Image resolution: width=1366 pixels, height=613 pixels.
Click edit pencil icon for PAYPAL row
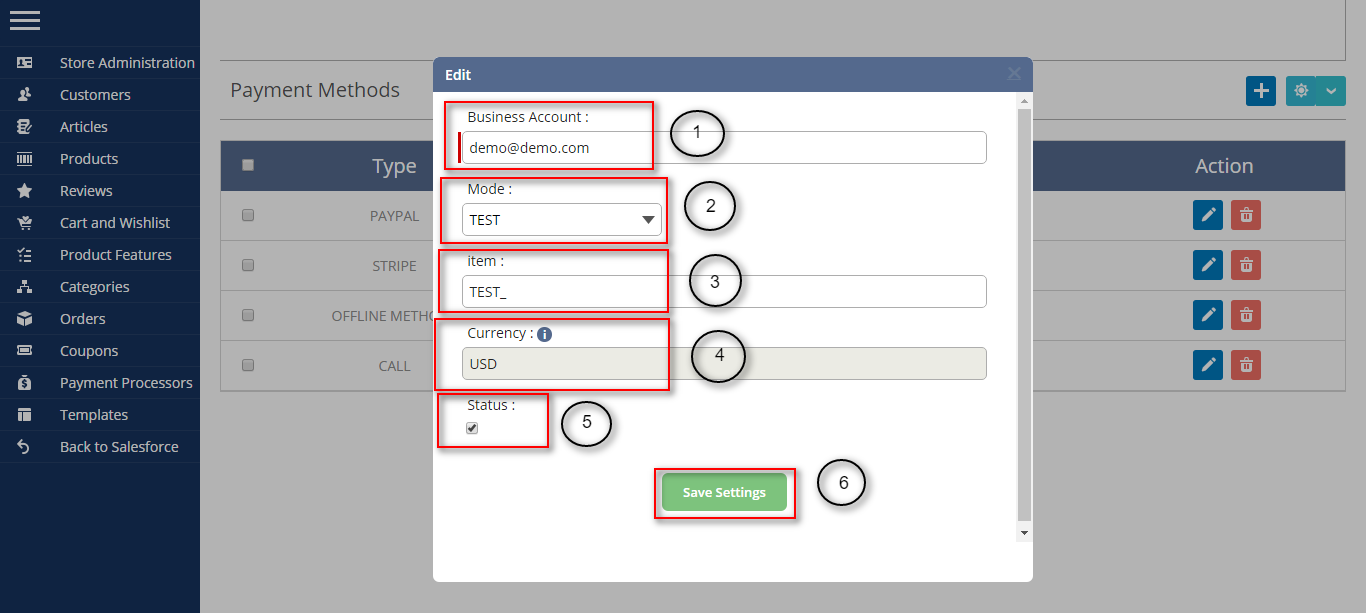point(1208,215)
